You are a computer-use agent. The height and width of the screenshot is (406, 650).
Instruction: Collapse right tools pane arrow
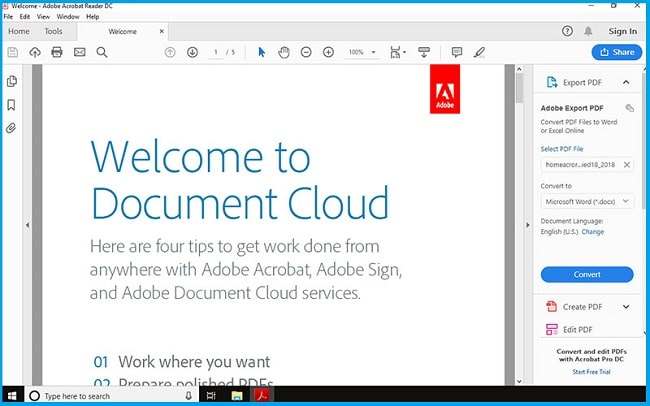[x=528, y=225]
